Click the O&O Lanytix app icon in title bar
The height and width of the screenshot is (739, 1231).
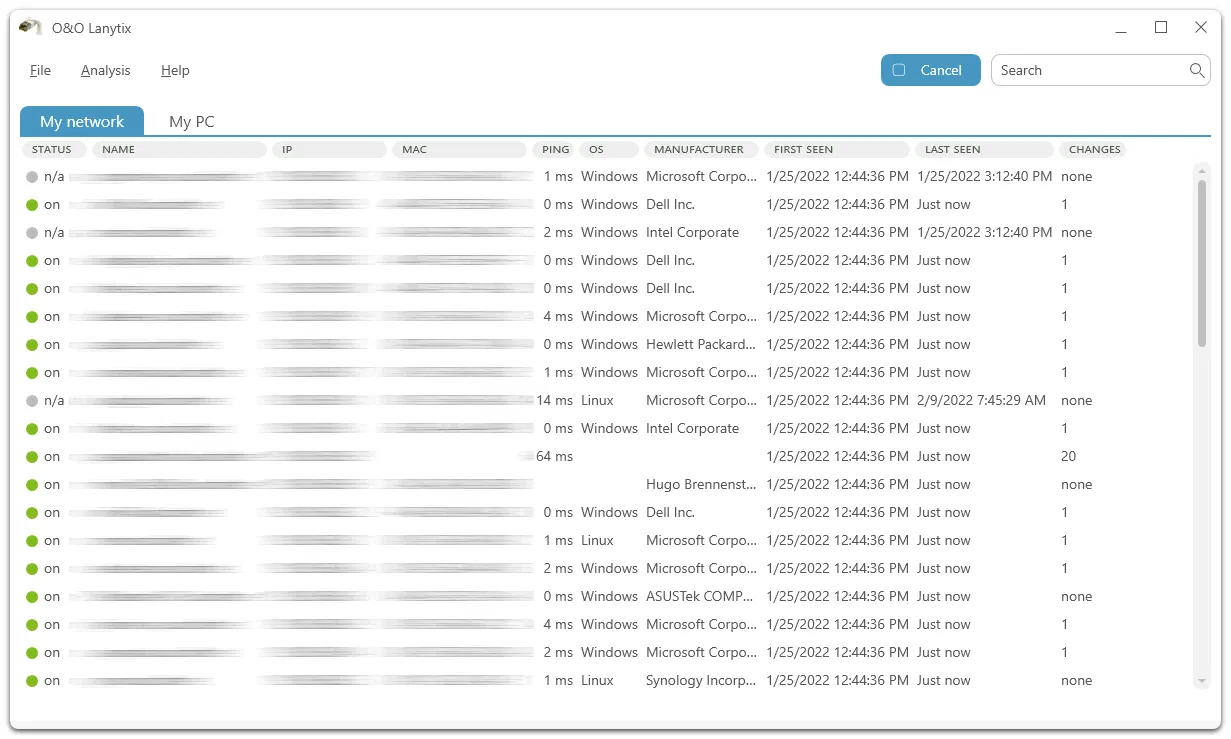pos(30,28)
